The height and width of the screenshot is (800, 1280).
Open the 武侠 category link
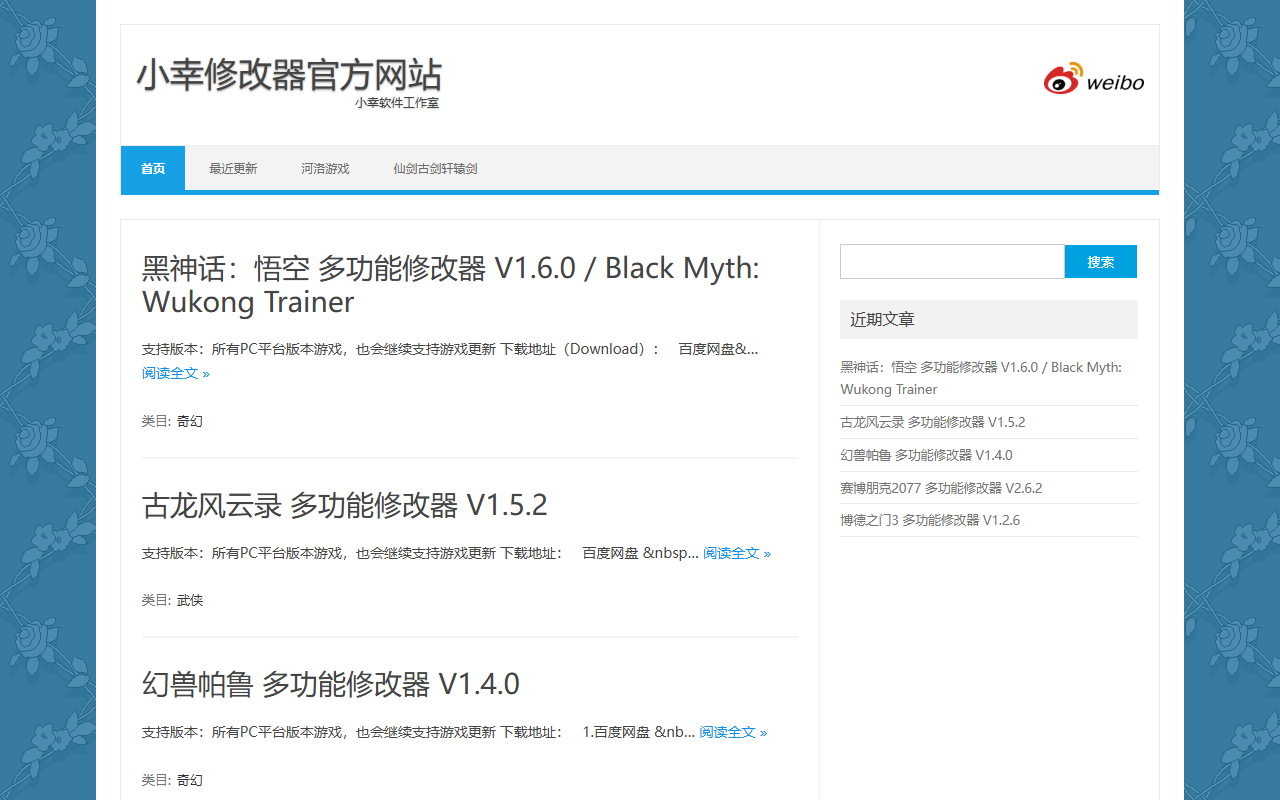coord(190,600)
